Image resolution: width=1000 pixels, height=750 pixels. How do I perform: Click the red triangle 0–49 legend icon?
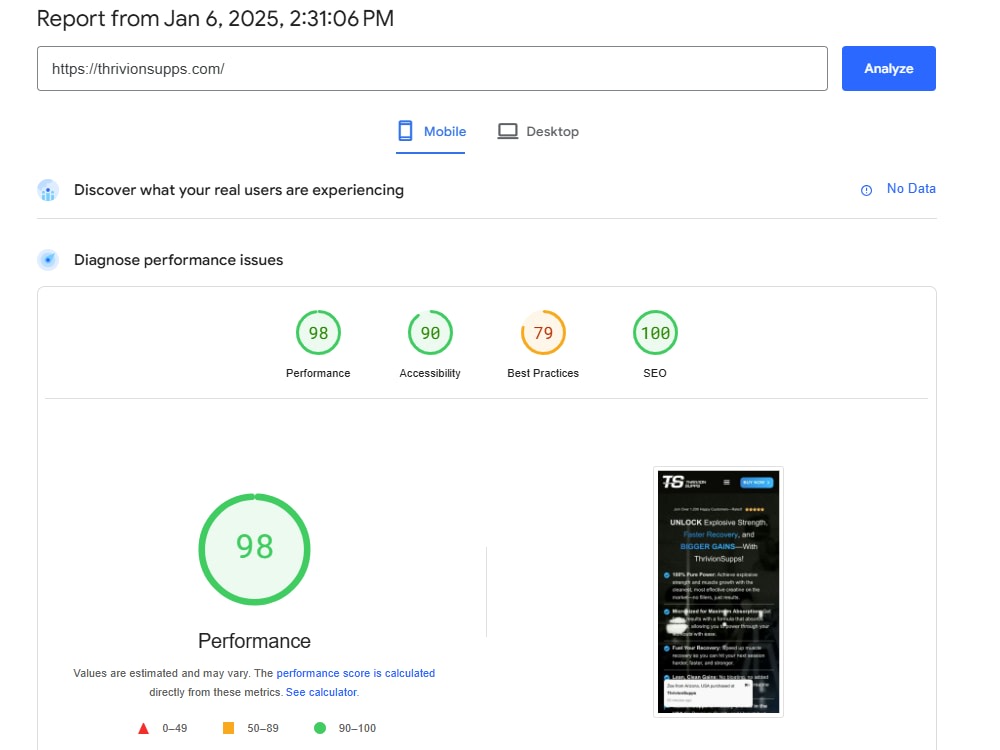coord(143,728)
